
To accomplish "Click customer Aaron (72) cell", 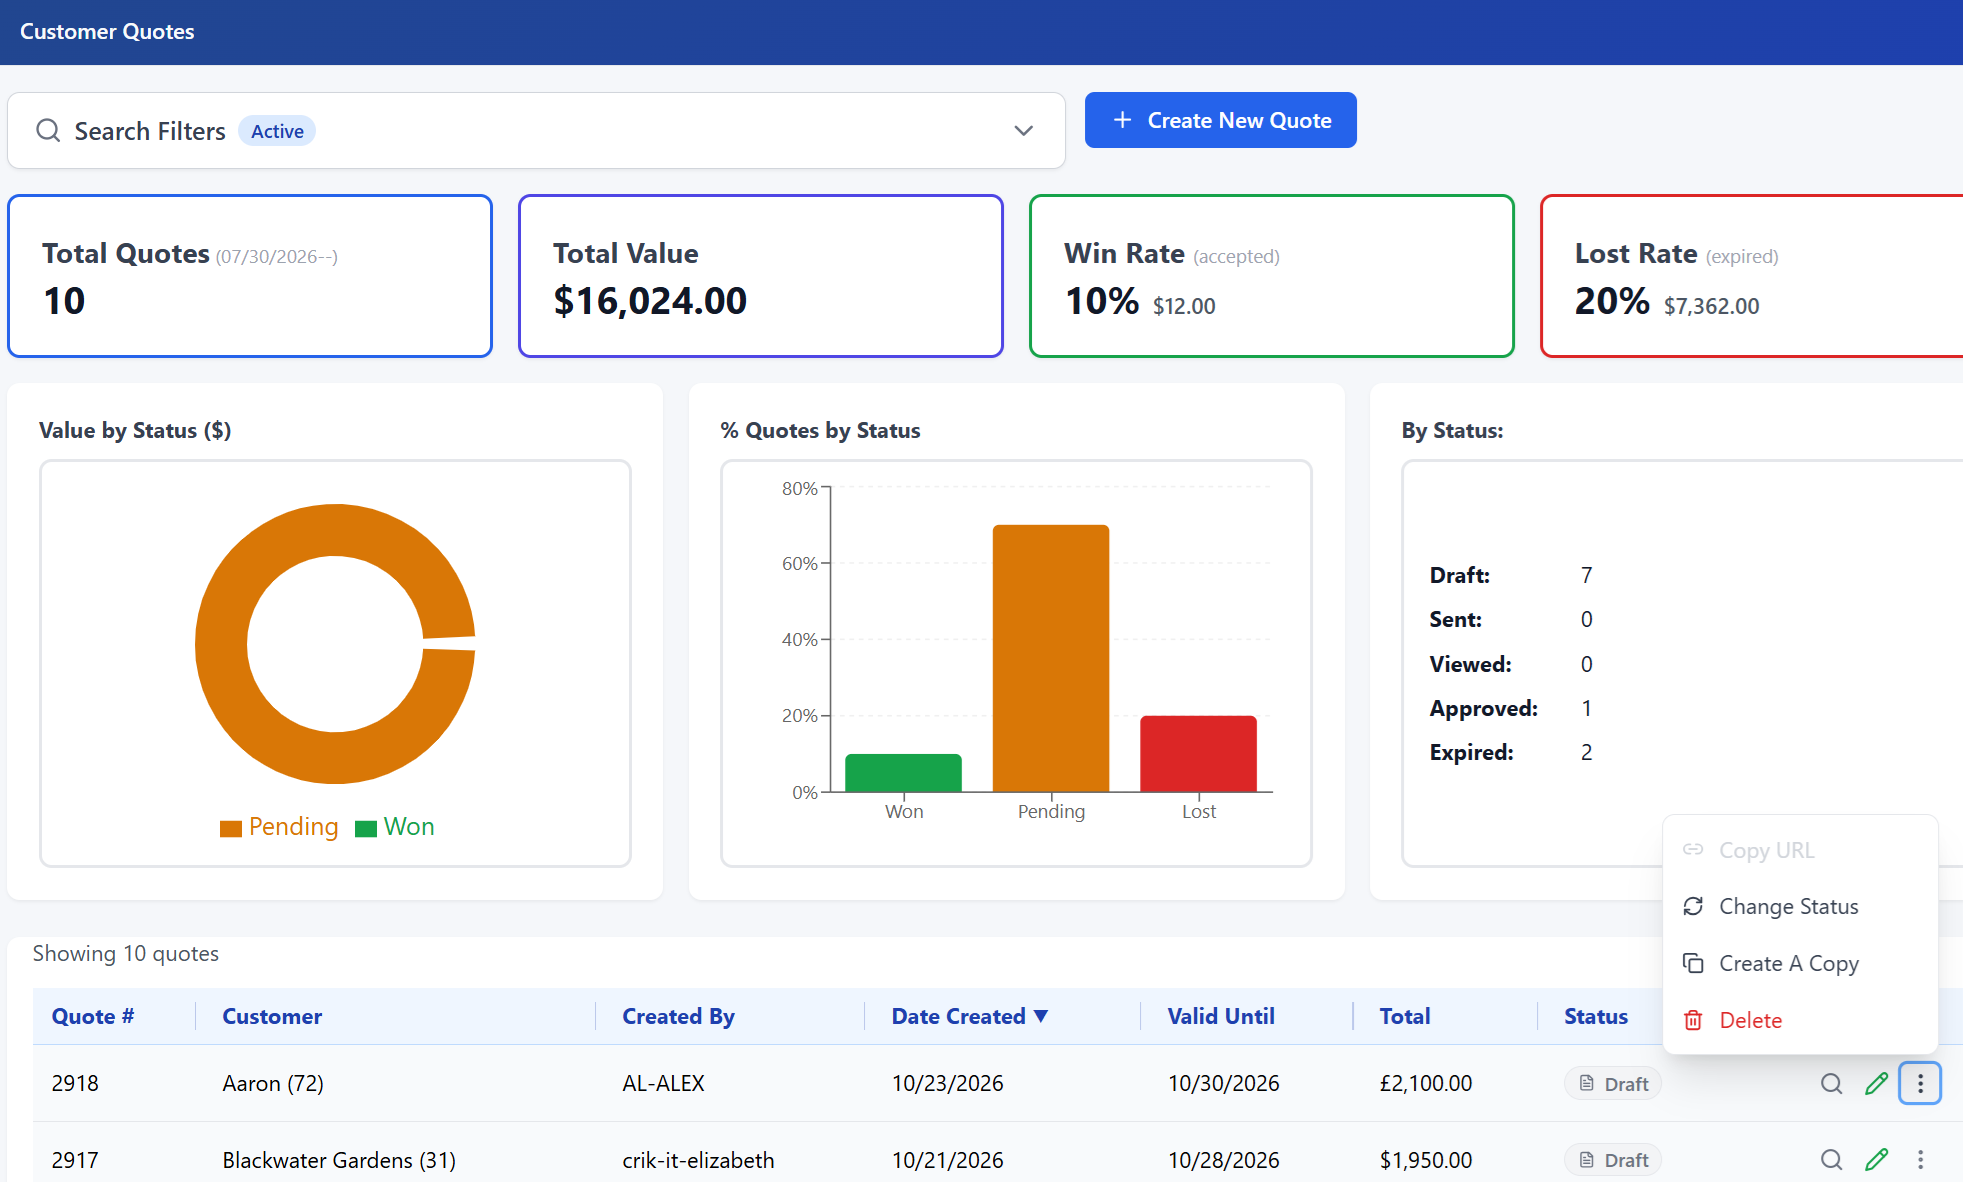I will (273, 1083).
